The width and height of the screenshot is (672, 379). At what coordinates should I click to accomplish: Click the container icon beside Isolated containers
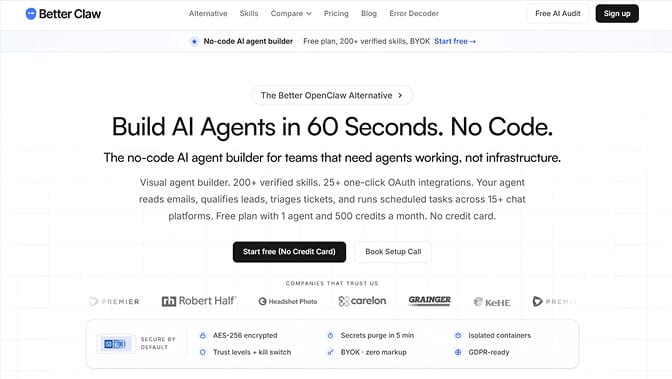click(458, 335)
